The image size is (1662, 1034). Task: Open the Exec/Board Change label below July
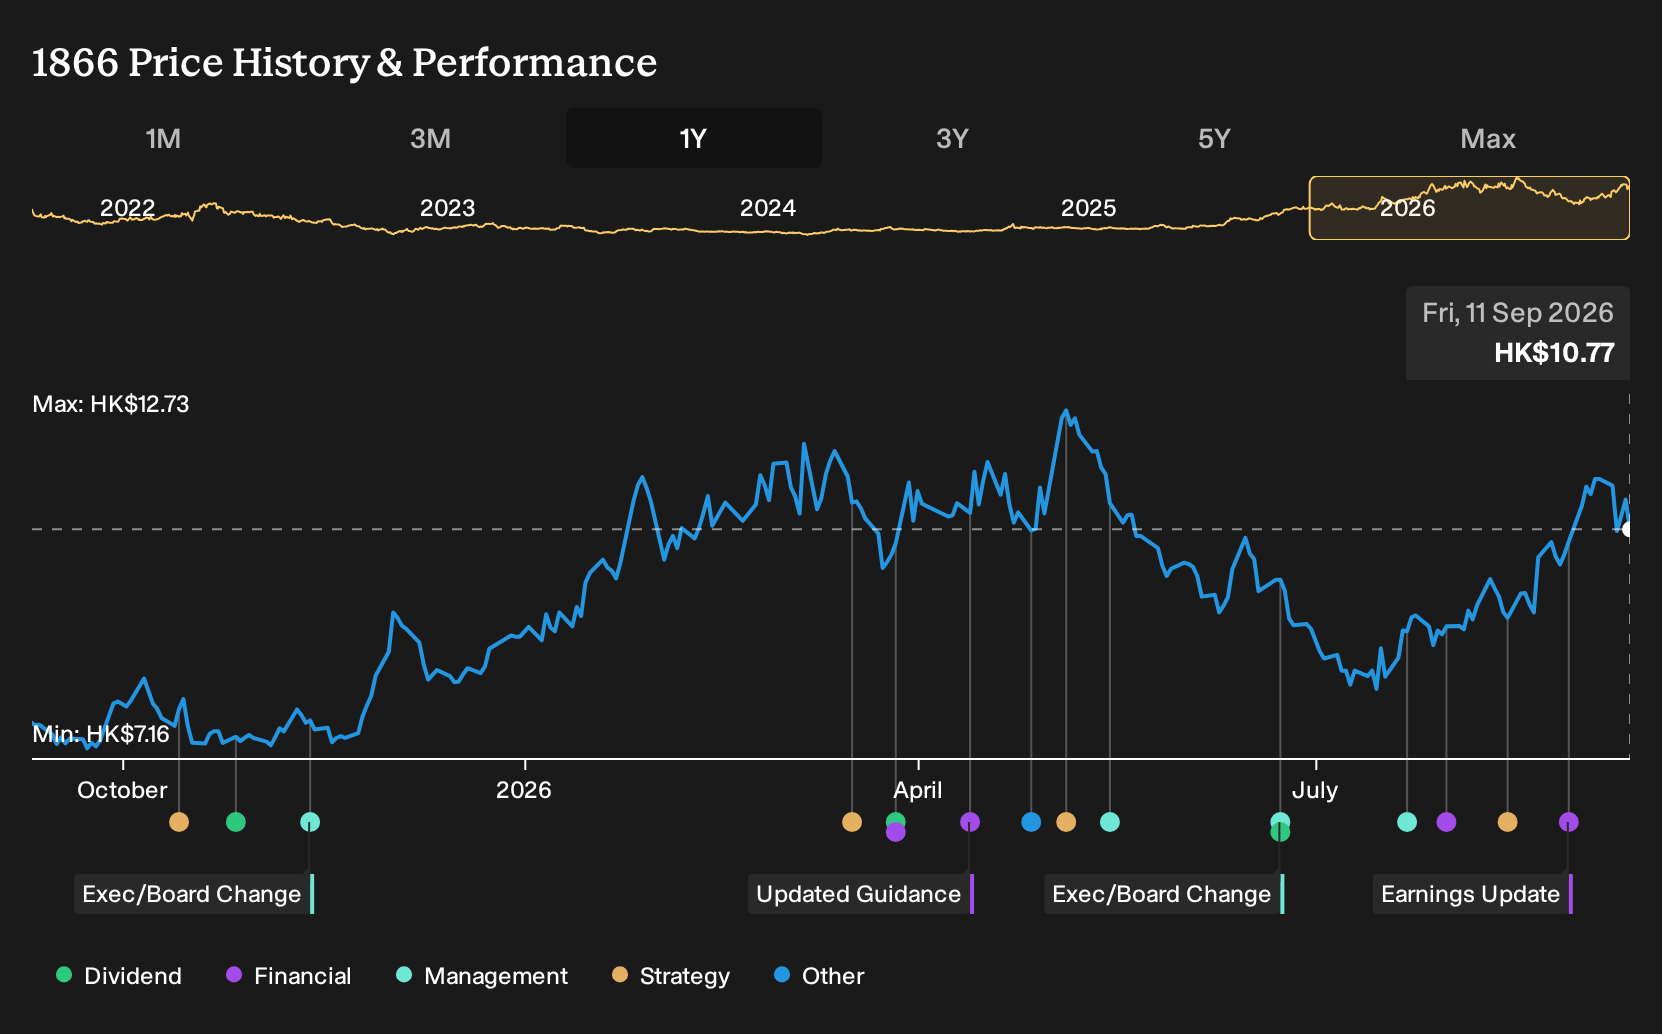pyautogui.click(x=1164, y=894)
